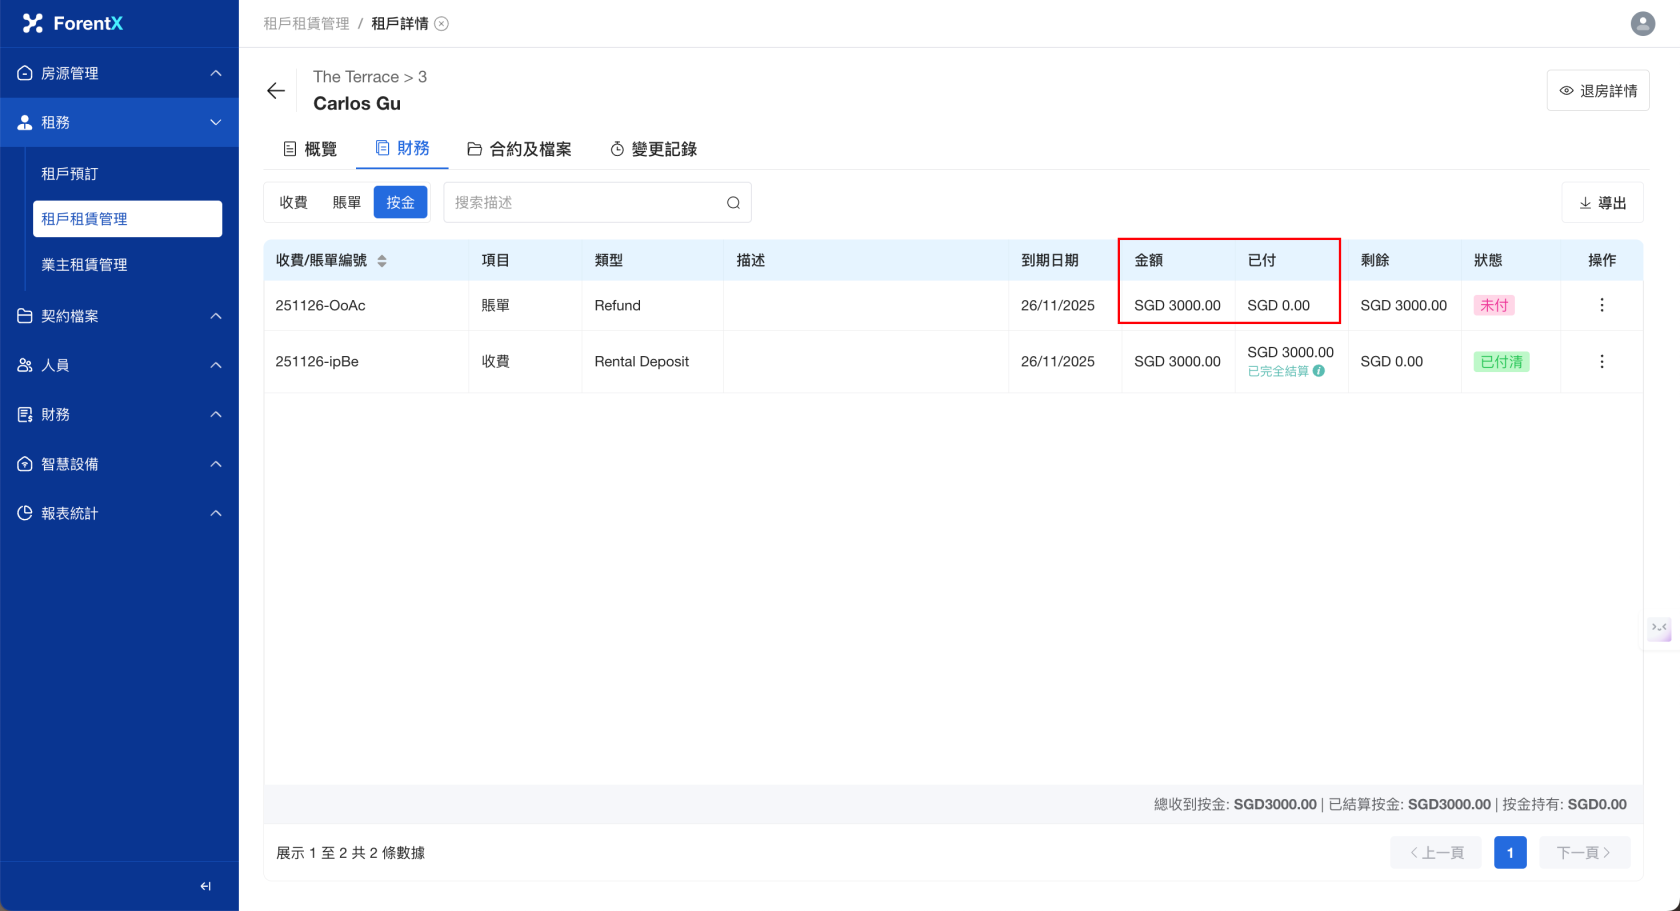Click the search magnifier icon
This screenshot has height=911, width=1680.
point(733,203)
